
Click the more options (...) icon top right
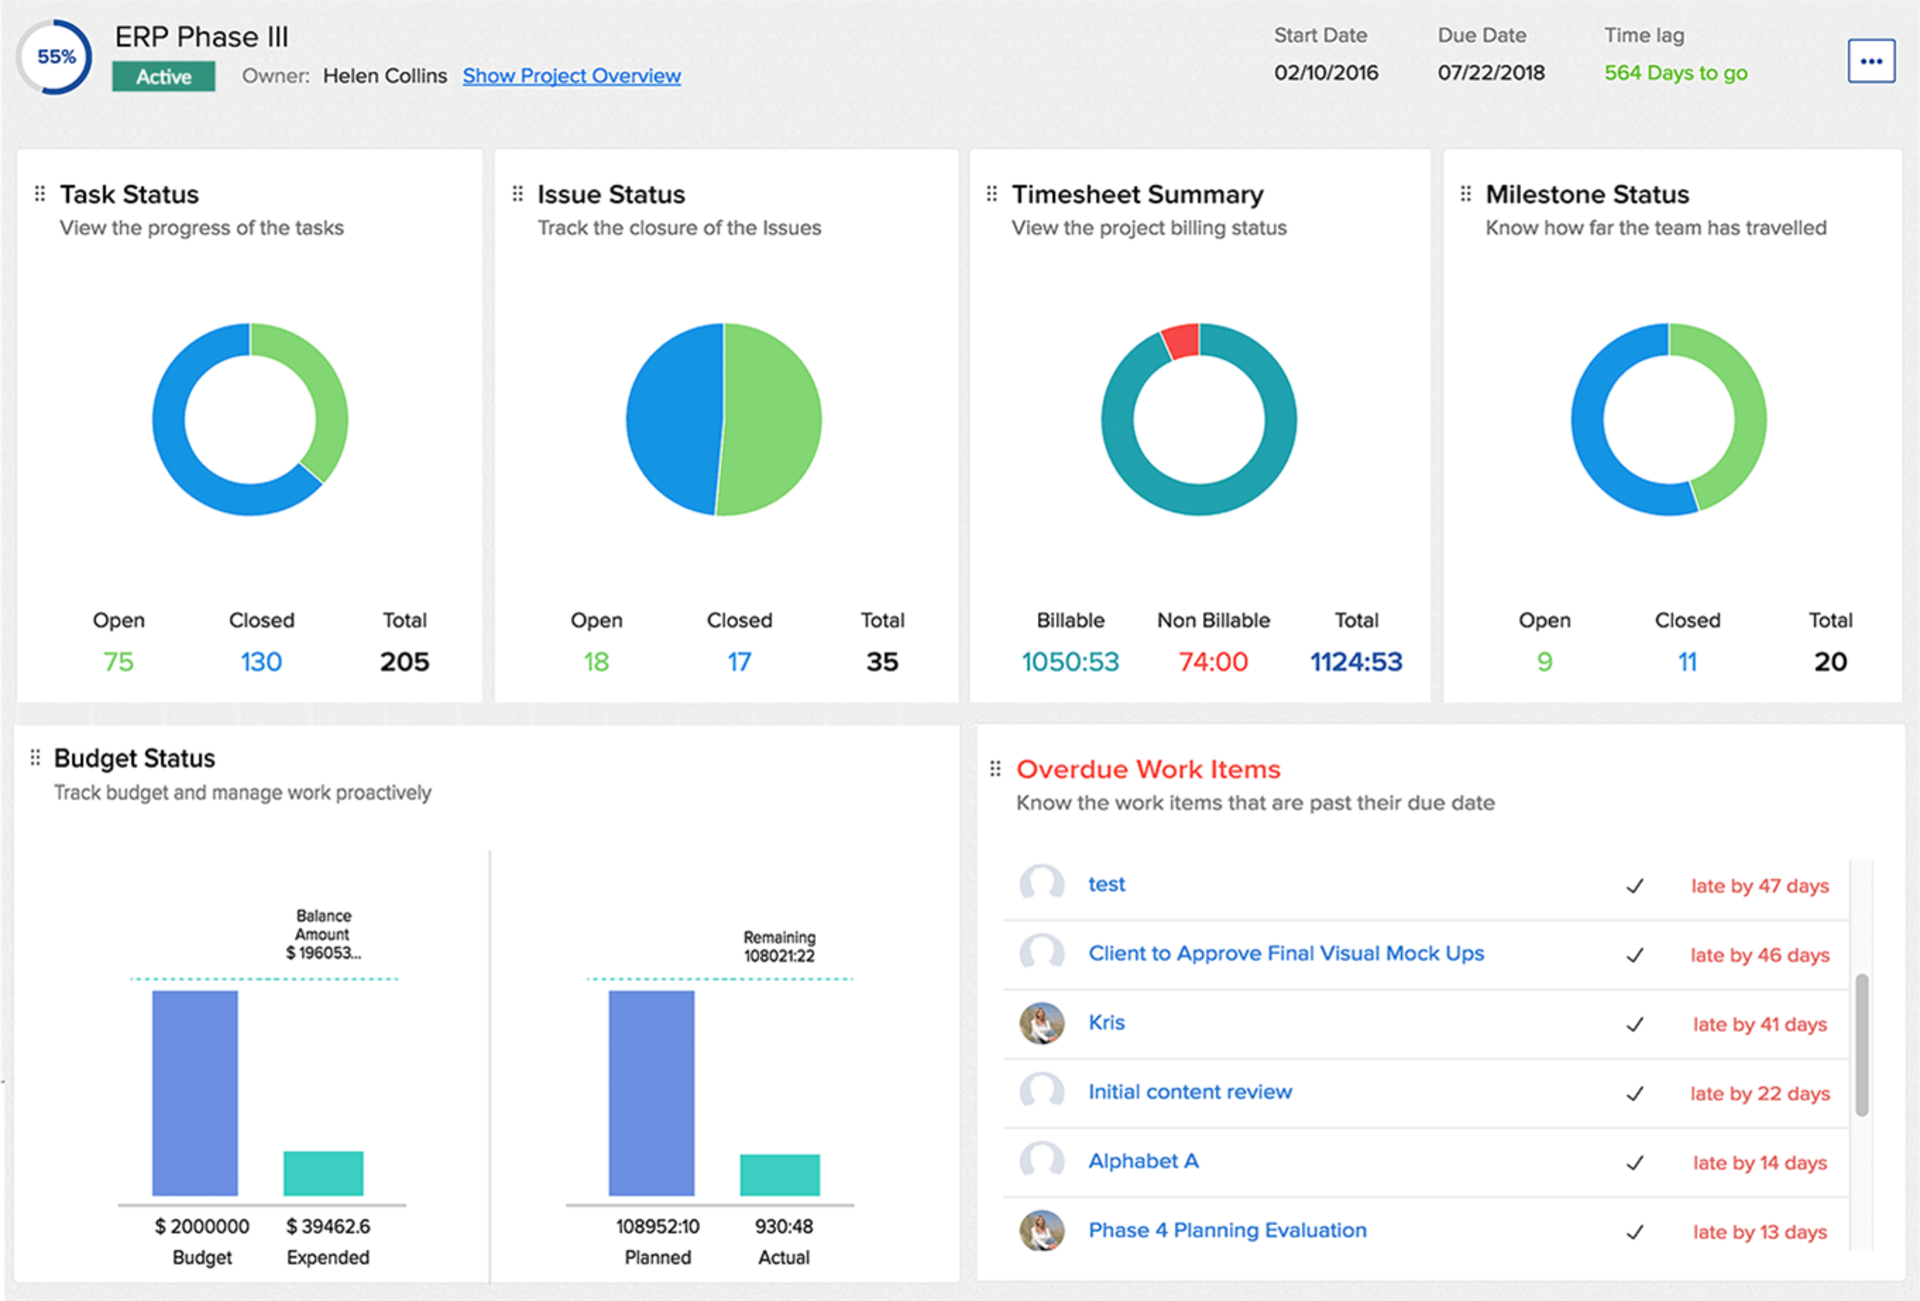1872,60
